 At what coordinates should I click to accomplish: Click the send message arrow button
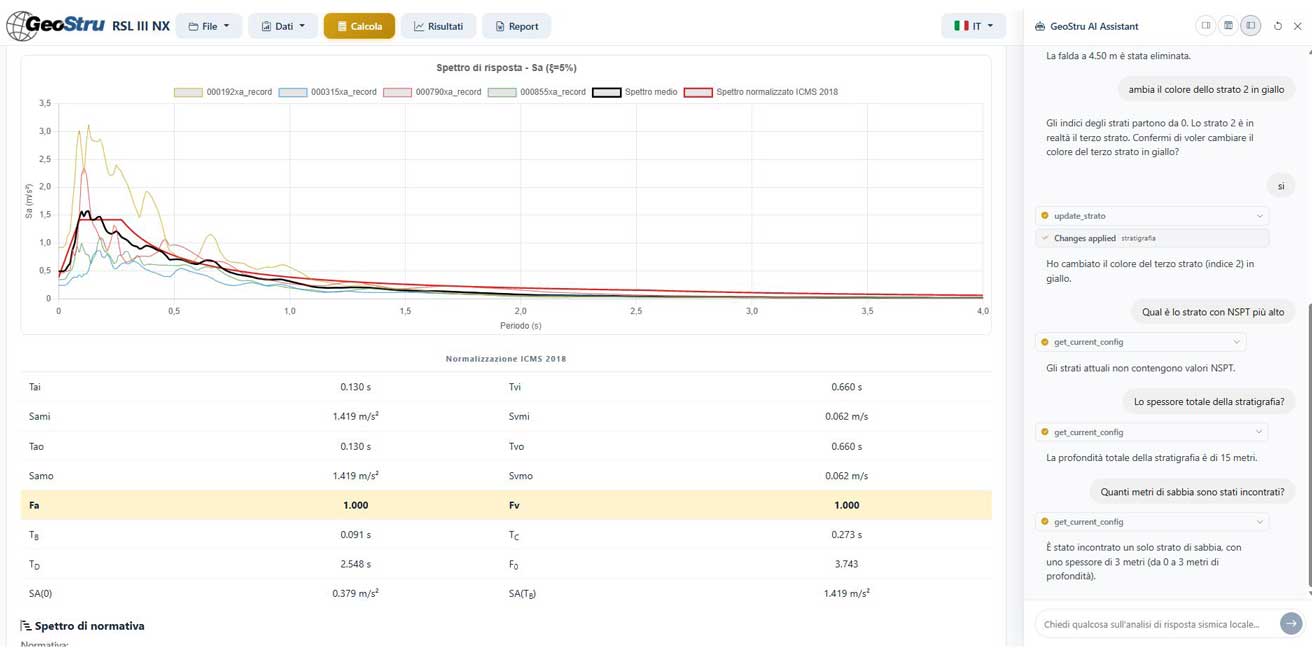[x=1290, y=623]
